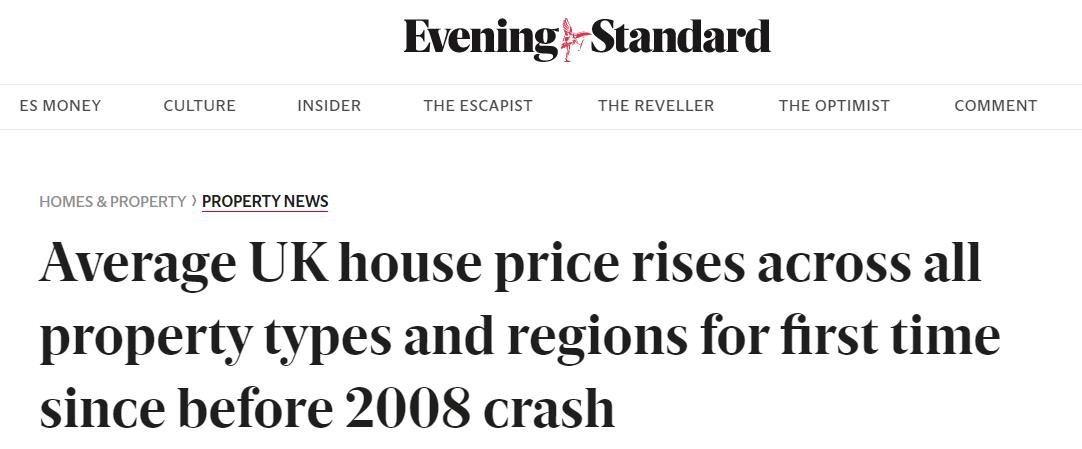Click the Homes & Property breadcrumb link
Screen dimensions: 1082x449
(112, 201)
